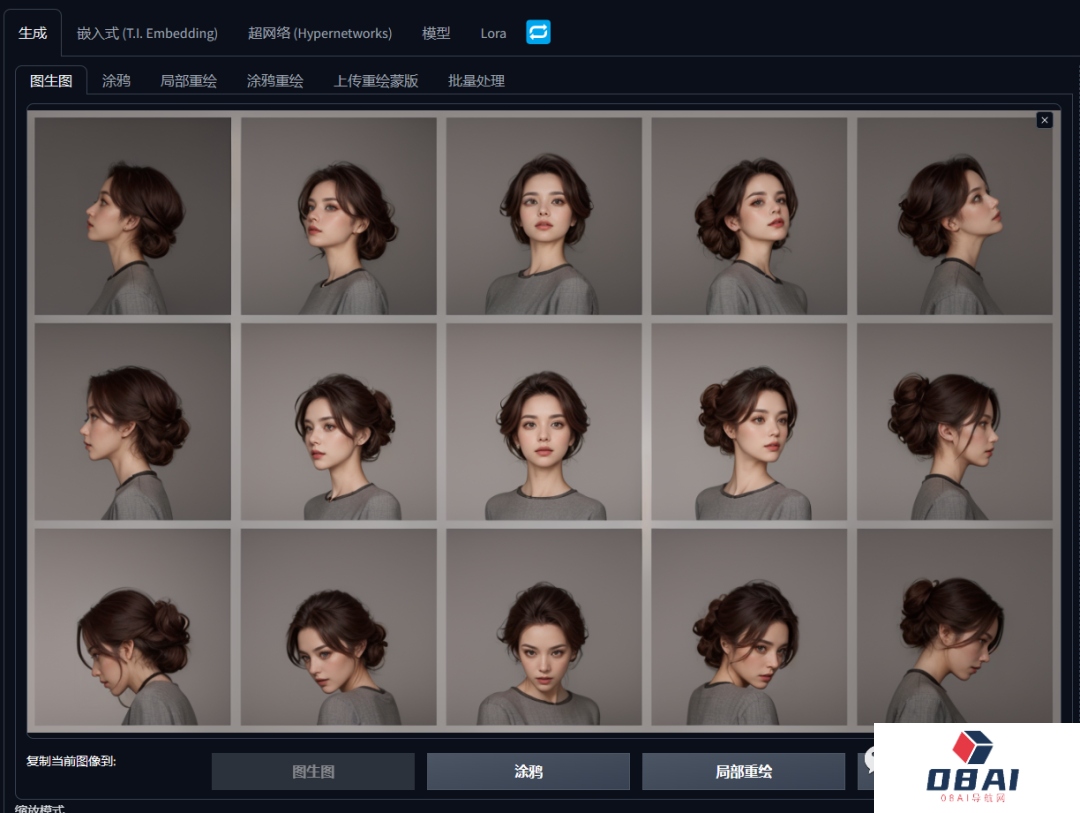
Task: Open the 涂鸦 sub-tab
Action: click(116, 81)
